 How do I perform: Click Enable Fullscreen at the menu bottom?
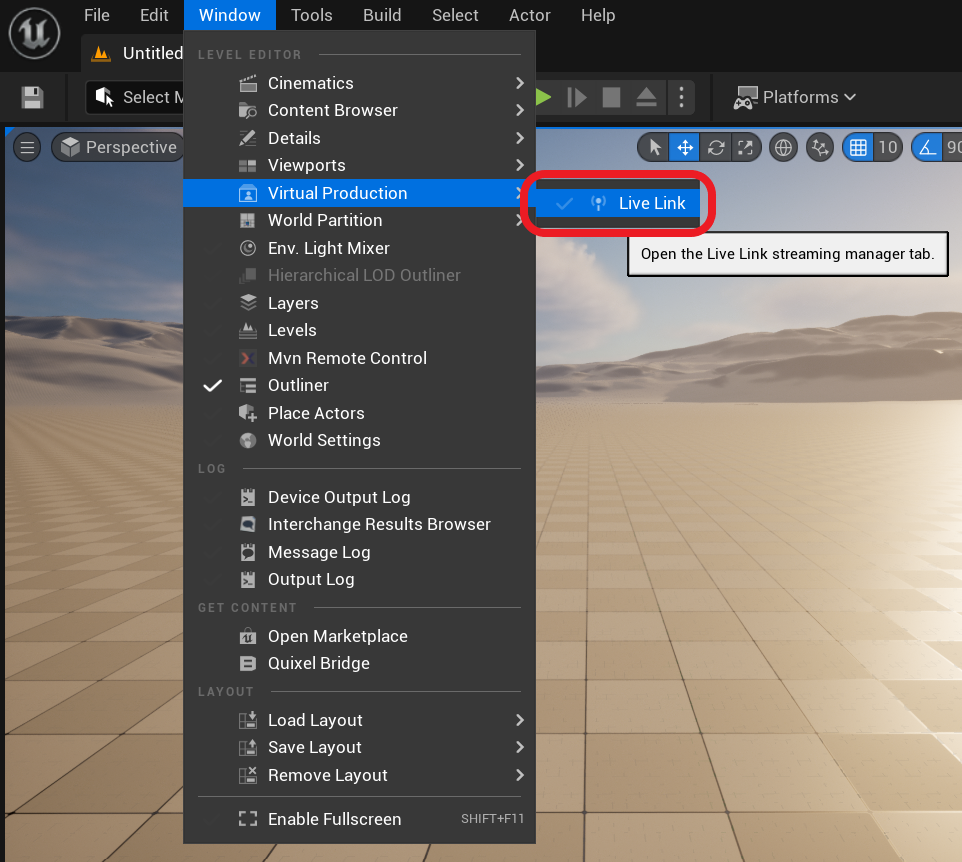click(334, 819)
